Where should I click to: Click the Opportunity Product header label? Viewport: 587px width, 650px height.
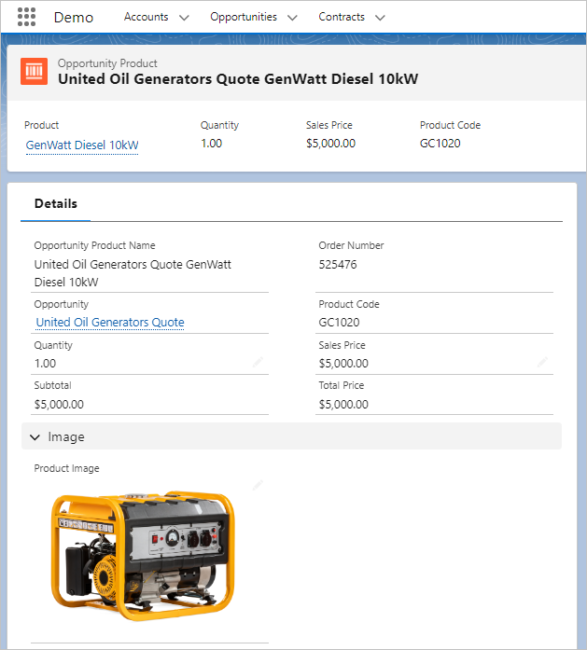click(x=107, y=63)
